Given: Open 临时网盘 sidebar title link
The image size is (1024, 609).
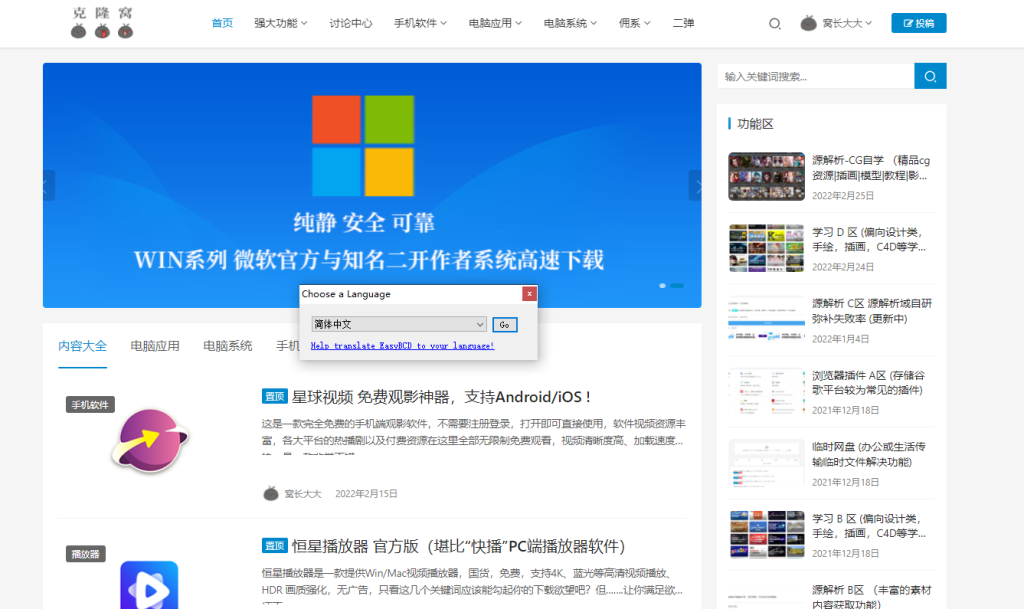Looking at the screenshot, I should coord(869,454).
